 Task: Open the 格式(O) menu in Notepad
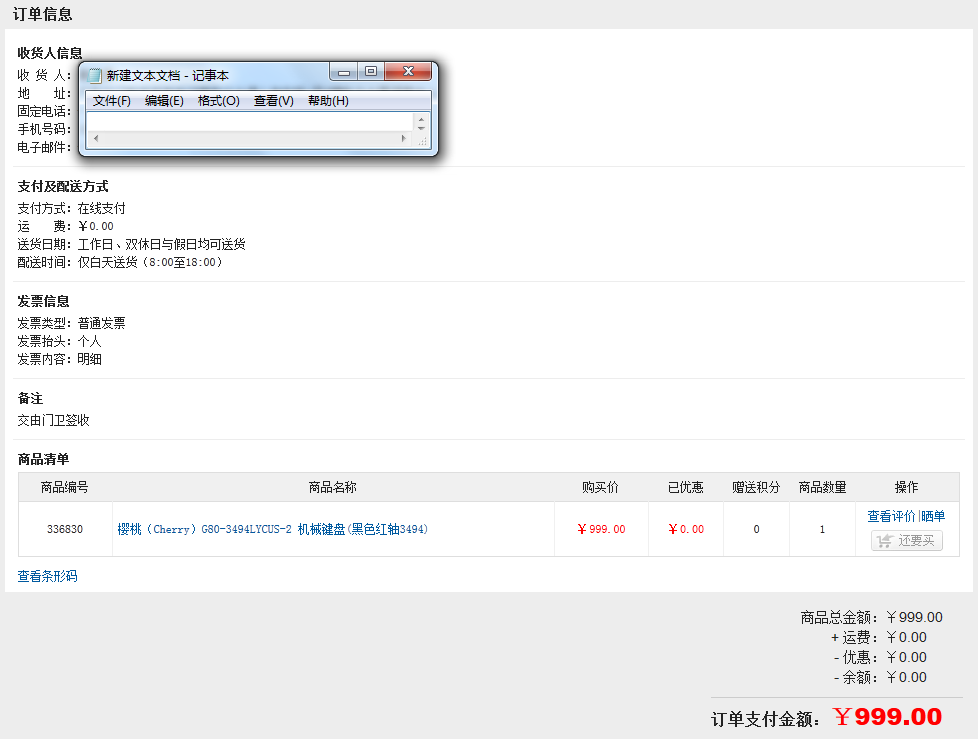218,101
